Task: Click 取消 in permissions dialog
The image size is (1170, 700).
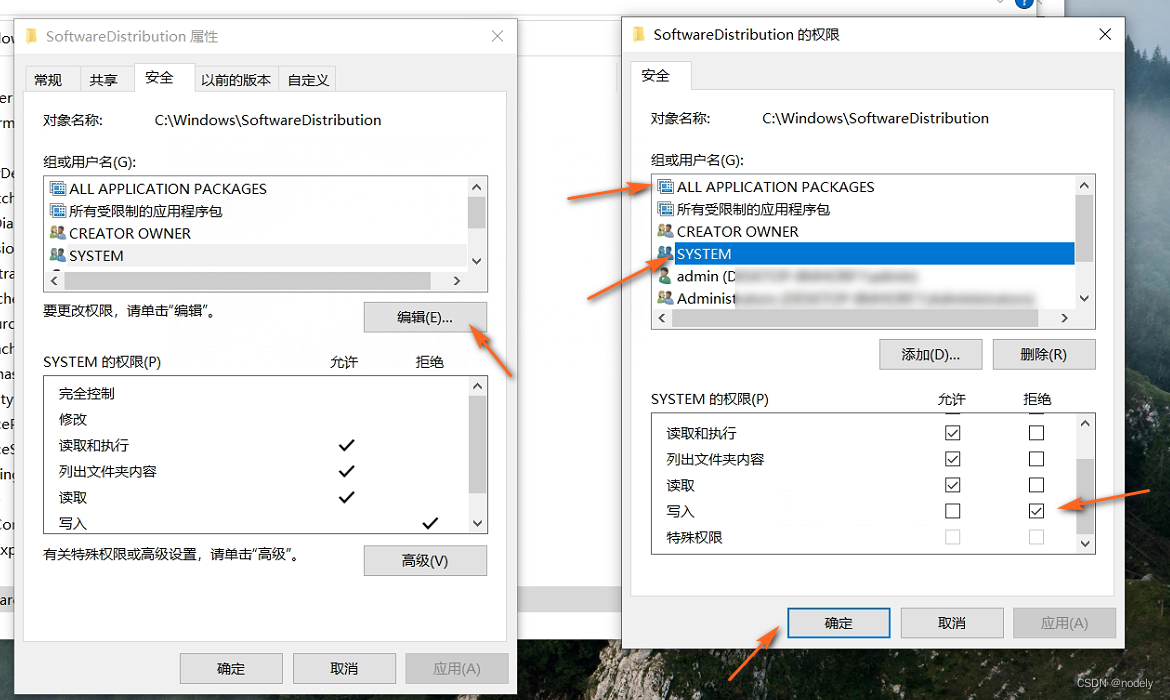Action: 951,622
